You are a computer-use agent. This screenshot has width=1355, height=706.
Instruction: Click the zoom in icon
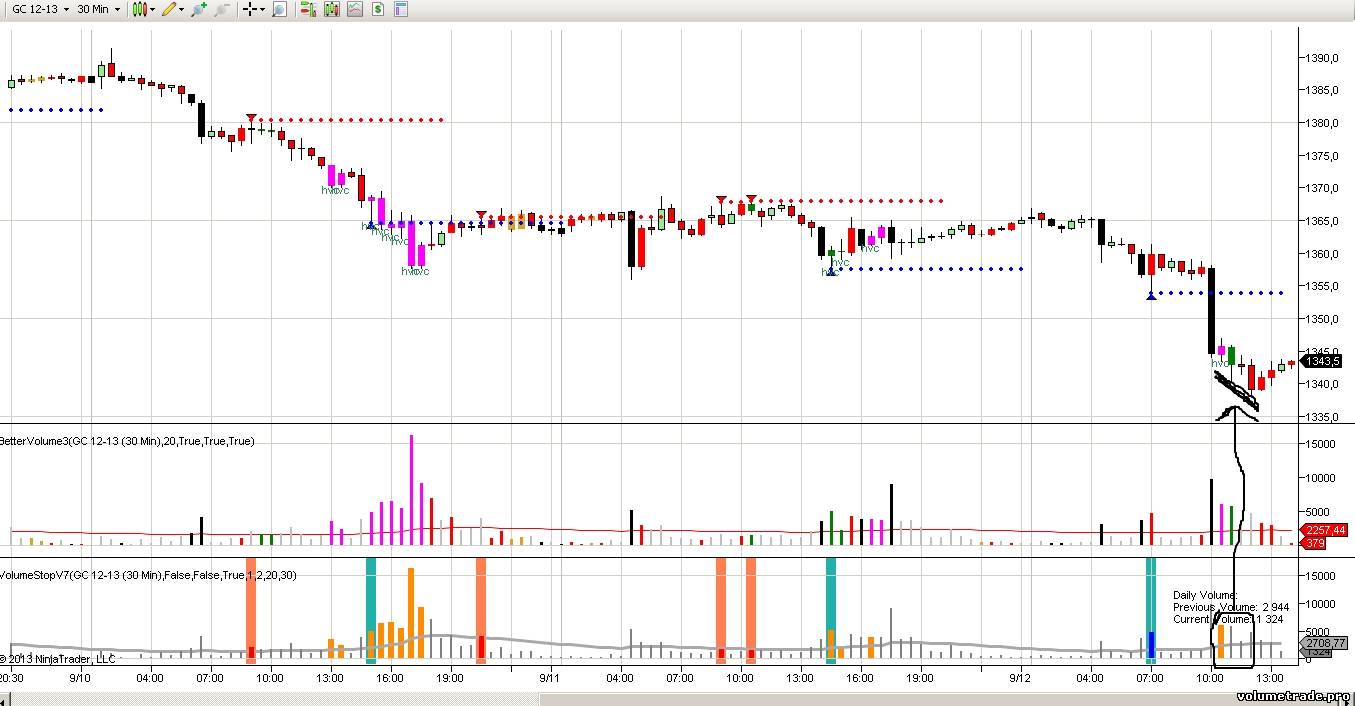click(x=199, y=9)
